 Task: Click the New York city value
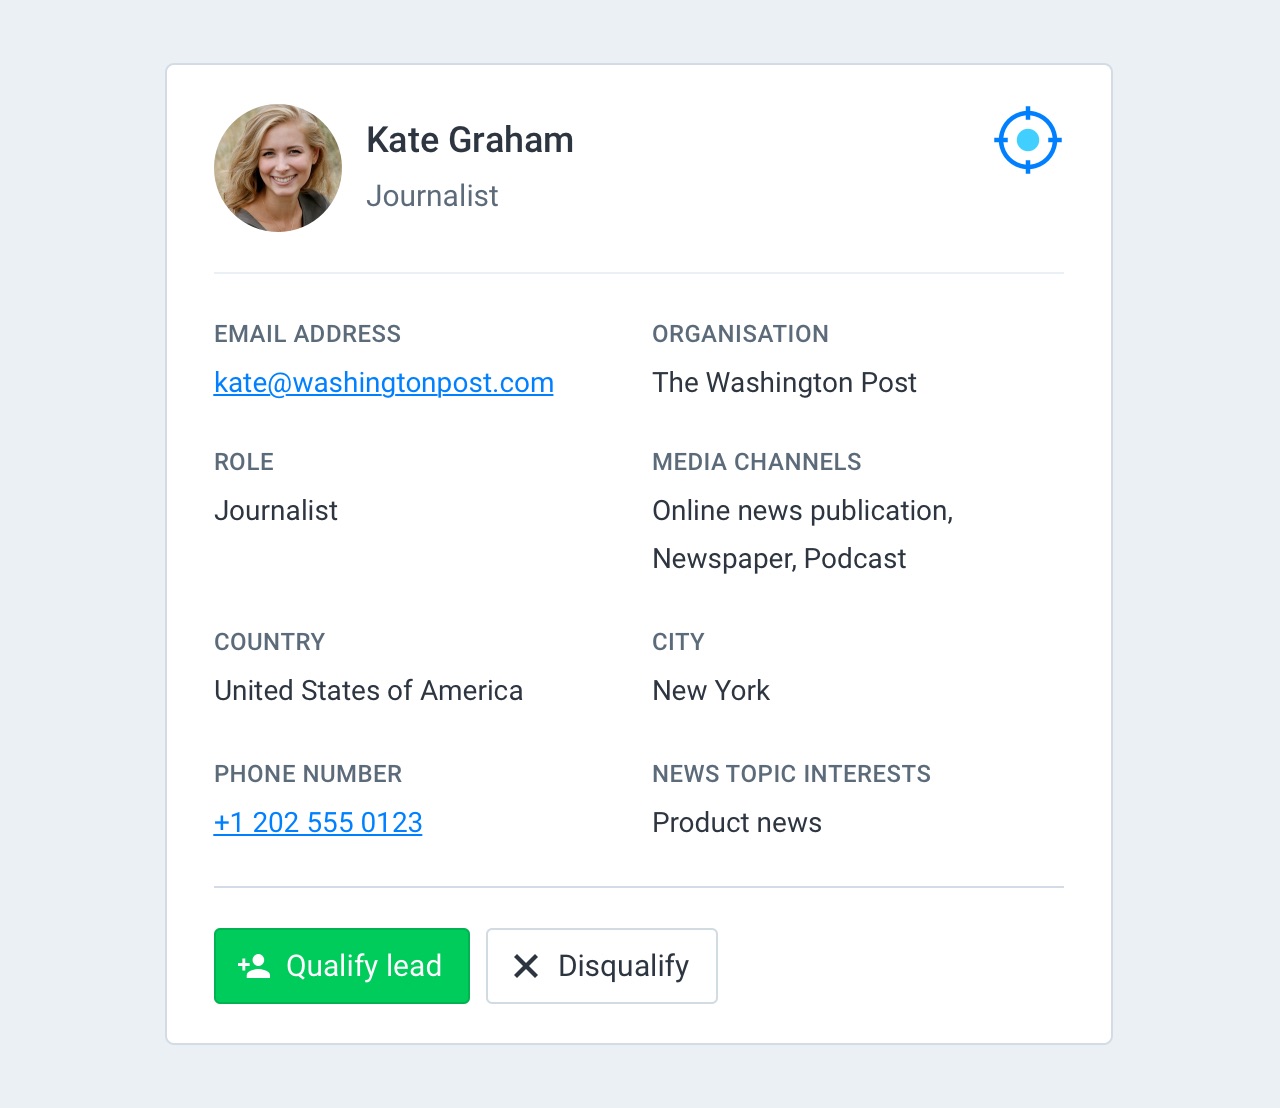[x=711, y=691]
